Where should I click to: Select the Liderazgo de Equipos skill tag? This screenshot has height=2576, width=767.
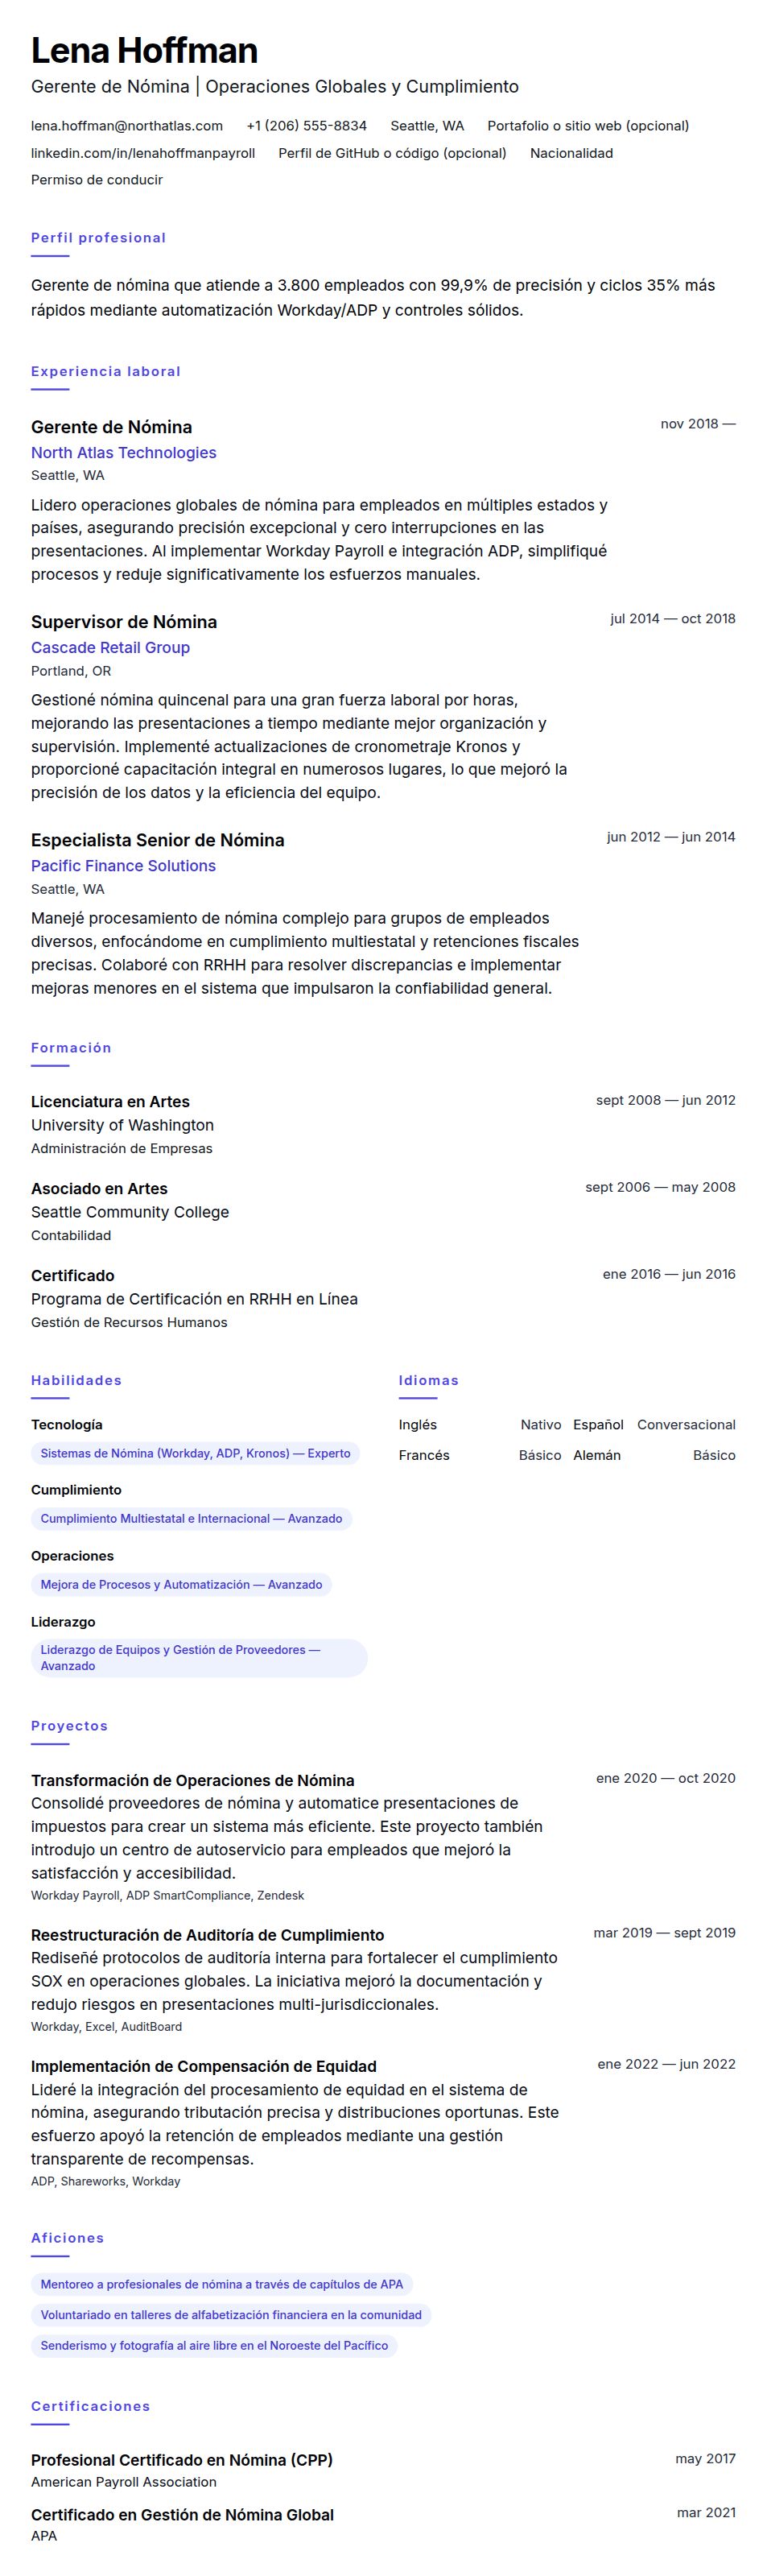pos(199,1658)
